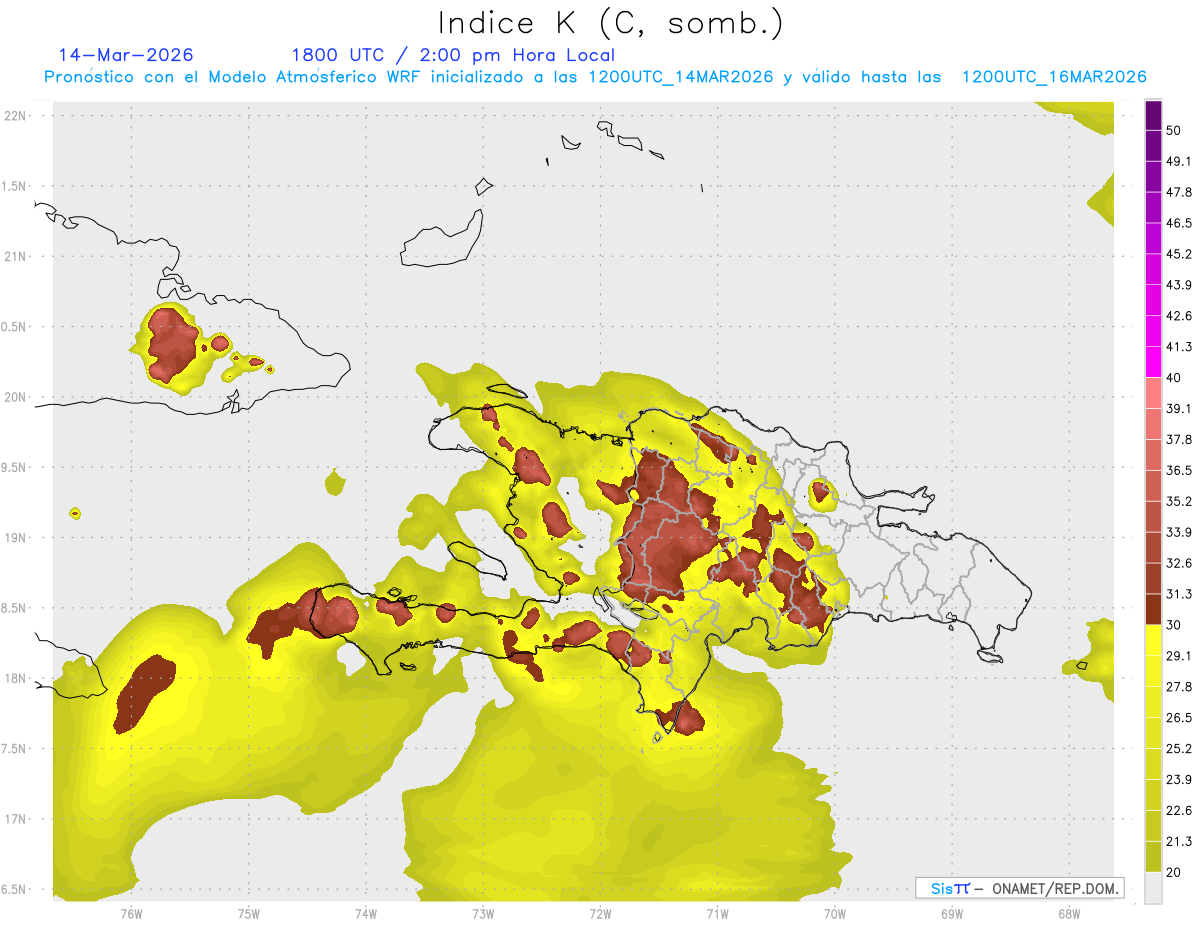
Task: Click the colorbar label '32.6'
Action: point(1179,563)
